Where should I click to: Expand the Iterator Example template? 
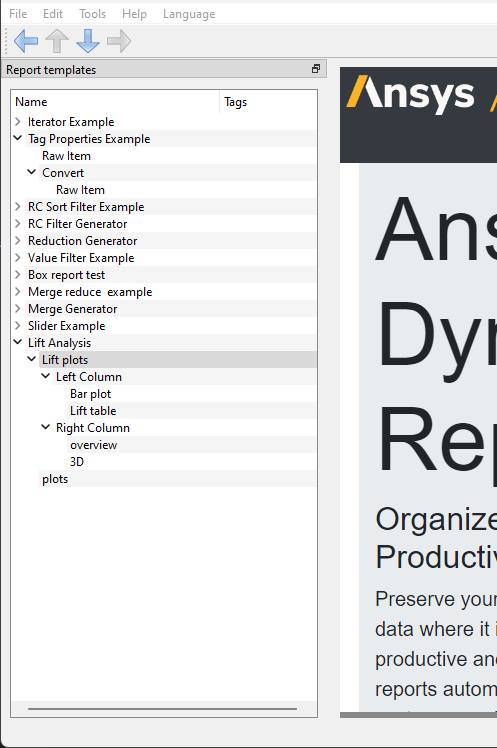point(18,122)
